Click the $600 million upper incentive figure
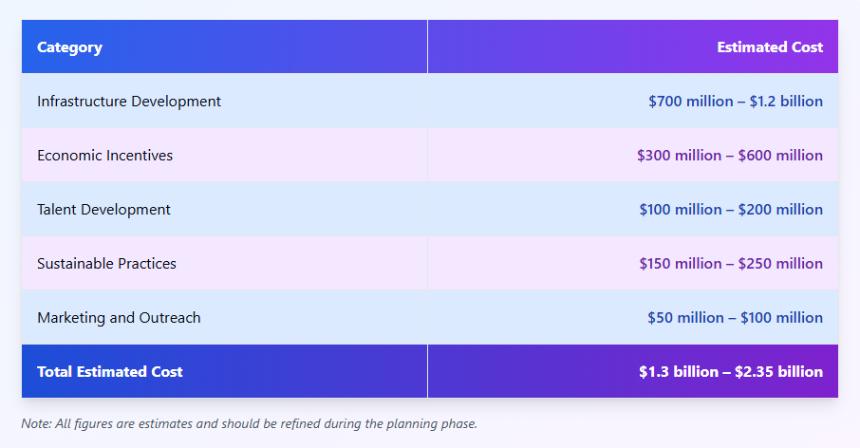Viewport: 860px width, 448px height. pyautogui.click(x=780, y=155)
